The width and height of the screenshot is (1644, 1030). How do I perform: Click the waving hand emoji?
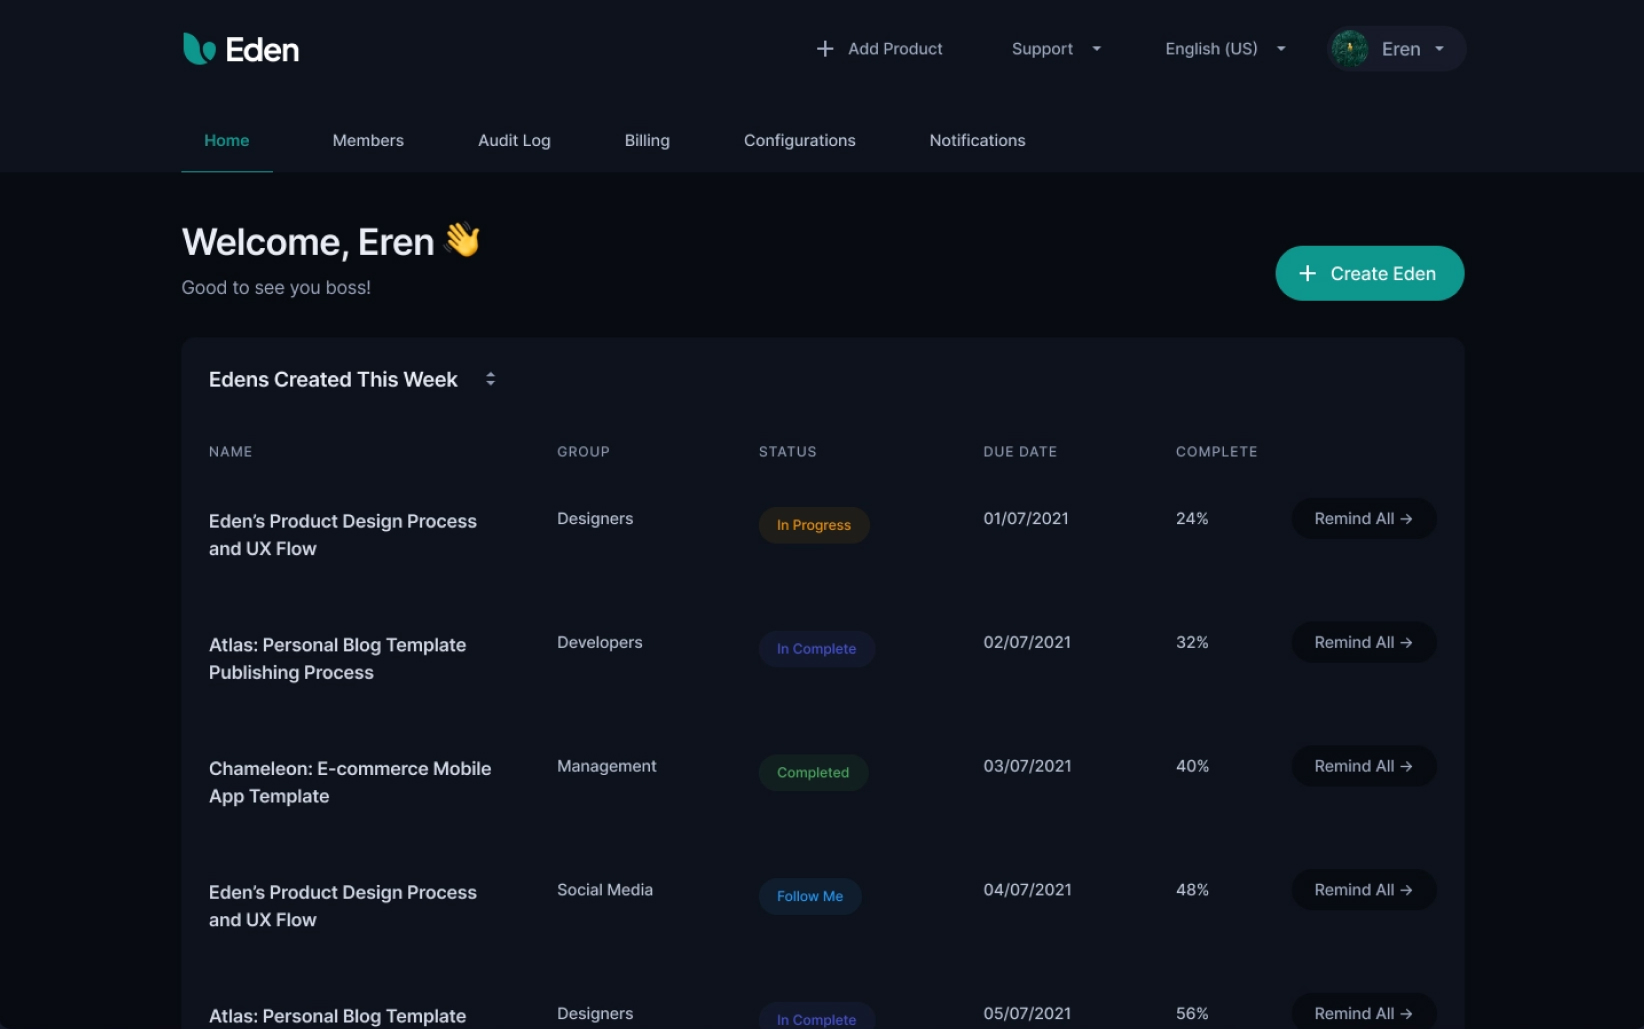[x=462, y=240]
